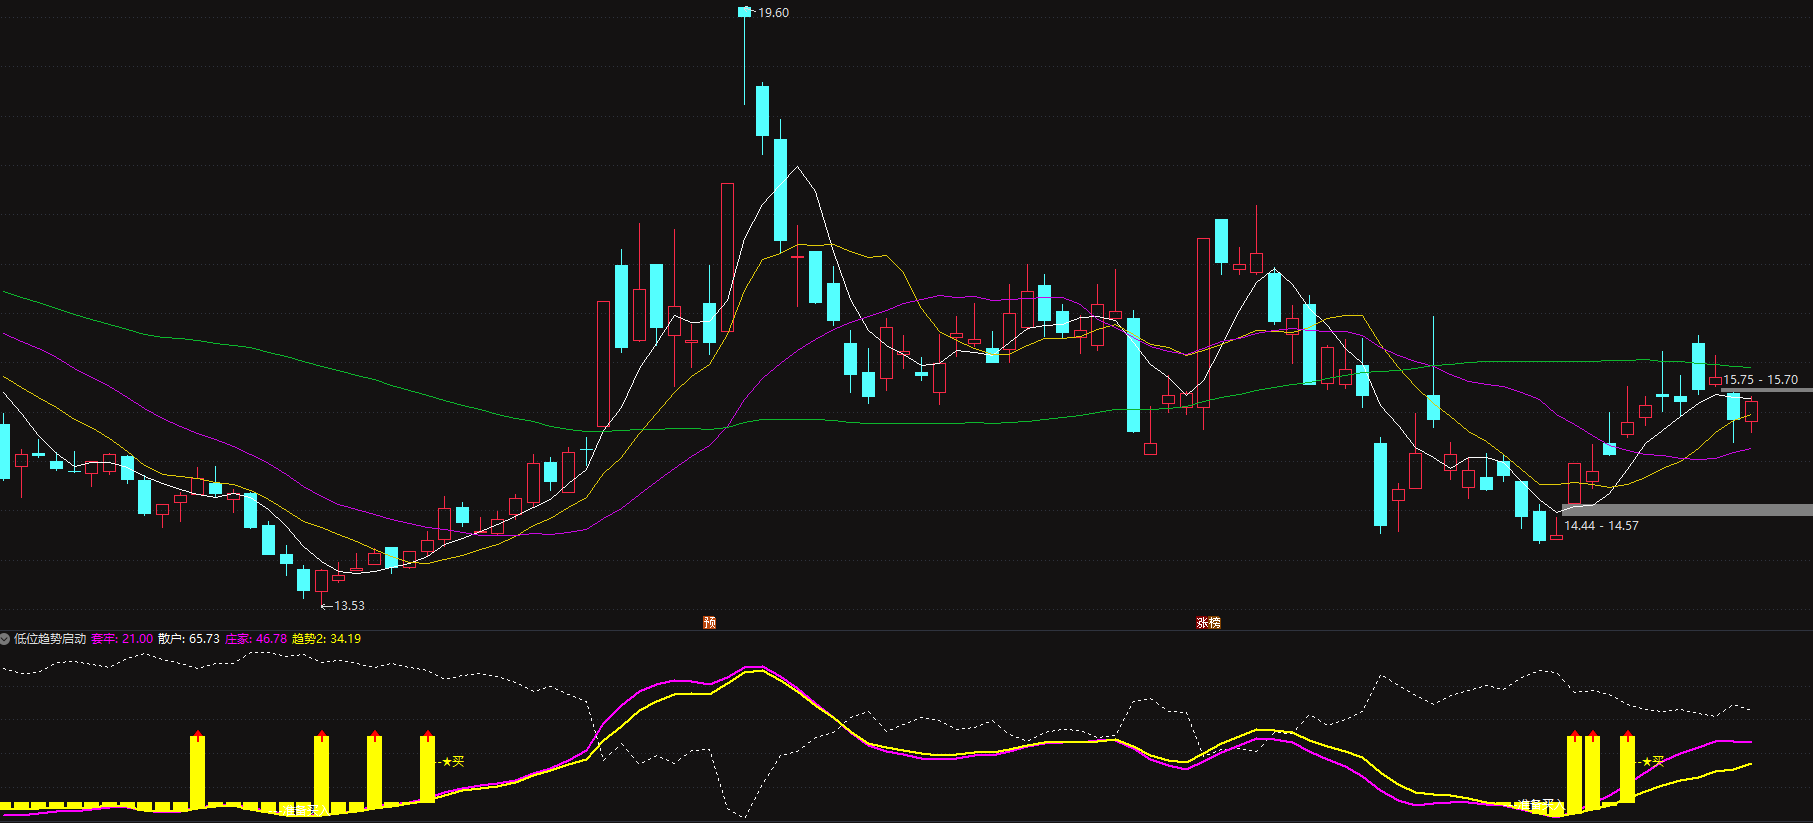Image resolution: width=1813 pixels, height=823 pixels.
Task: Click the leftmost yellow signal bar
Action: (x=198, y=770)
